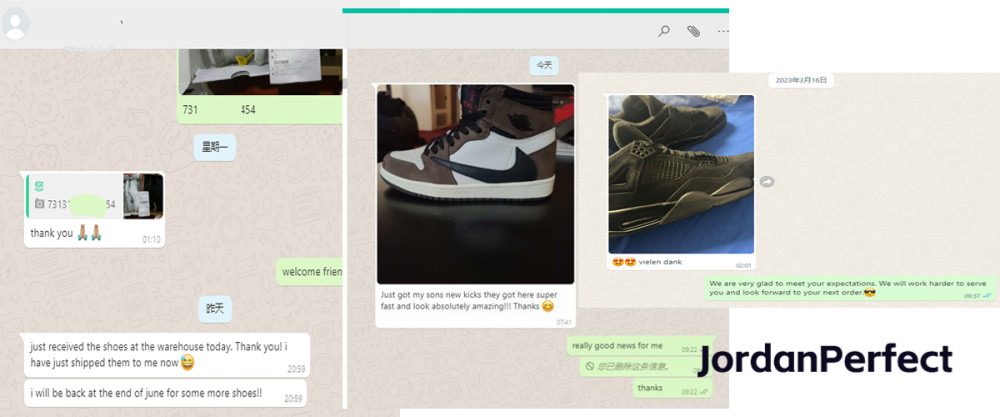Click the paperclip attachment icon
Image resolution: width=1000 pixels, height=417 pixels.
pos(693,31)
